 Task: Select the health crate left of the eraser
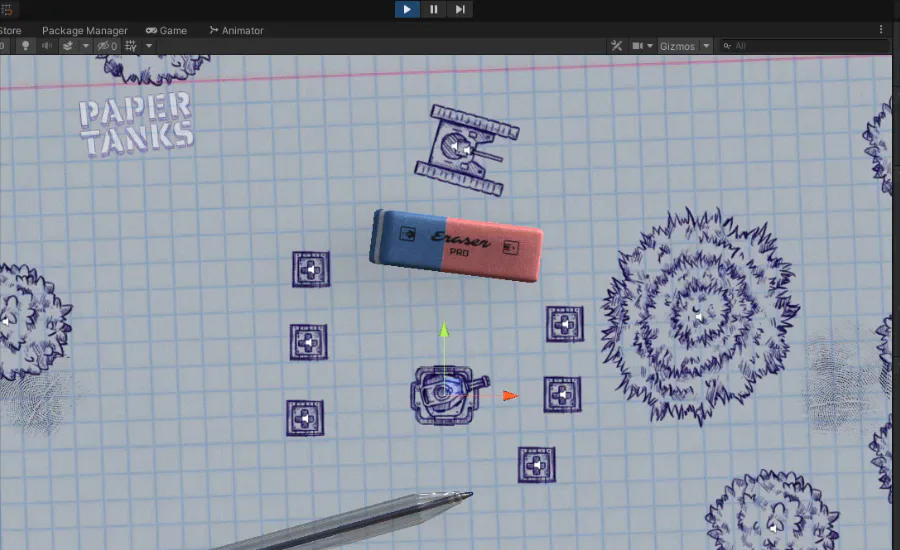311,269
